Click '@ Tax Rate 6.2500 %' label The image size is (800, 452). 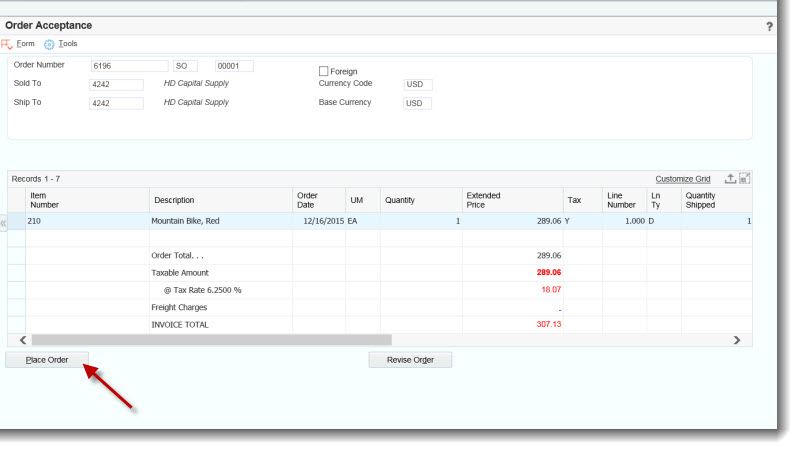[x=202, y=290]
